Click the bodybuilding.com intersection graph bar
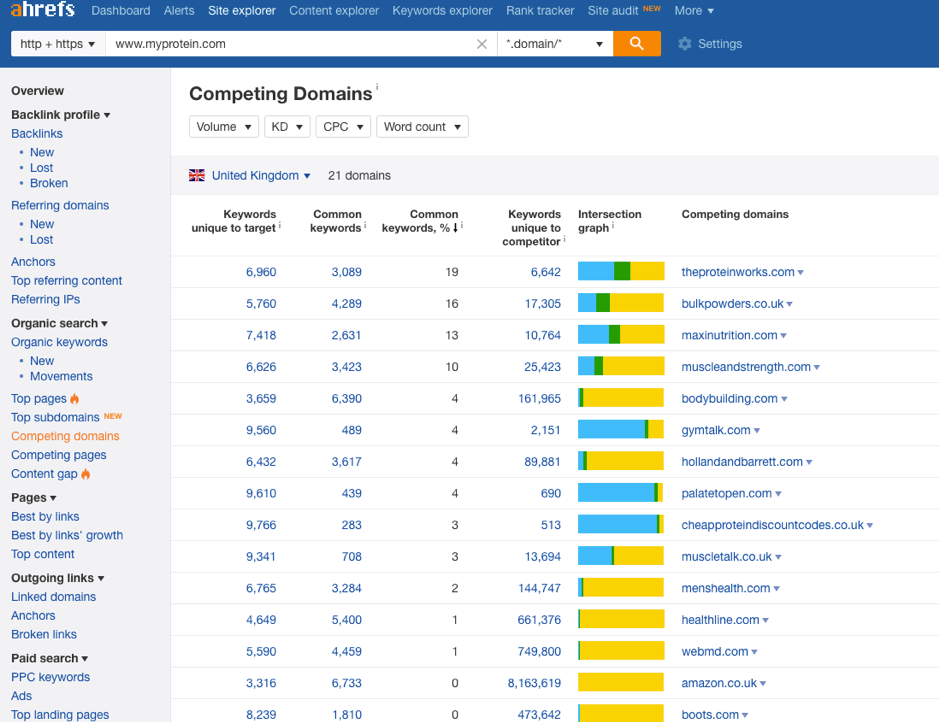Image resolution: width=939 pixels, height=722 pixels. tap(621, 398)
